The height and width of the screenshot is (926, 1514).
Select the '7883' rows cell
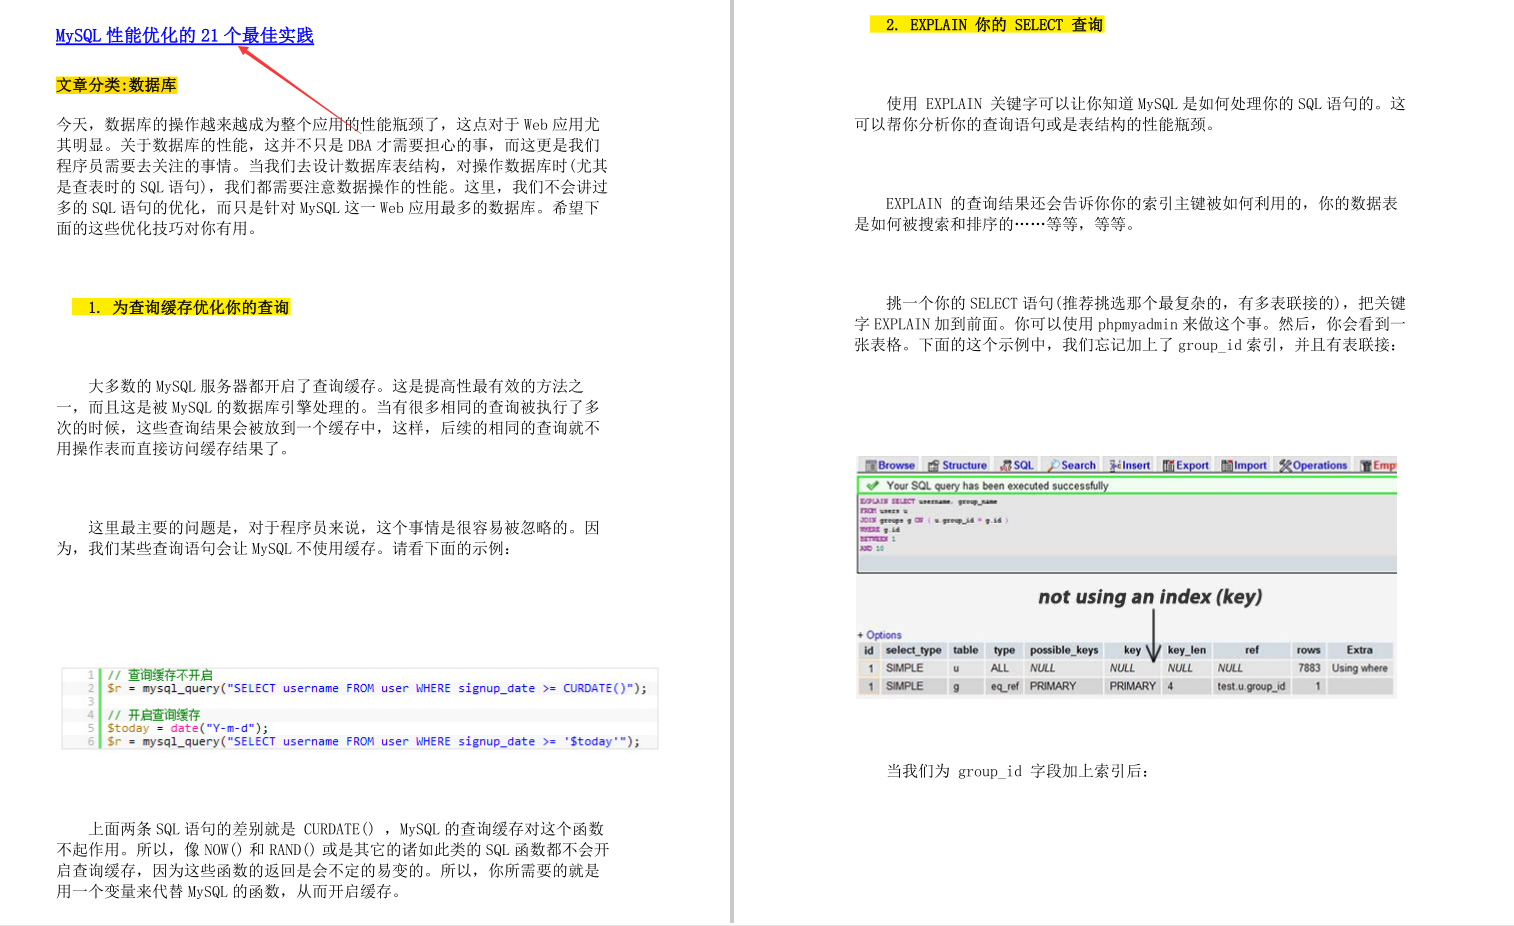(x=1309, y=668)
